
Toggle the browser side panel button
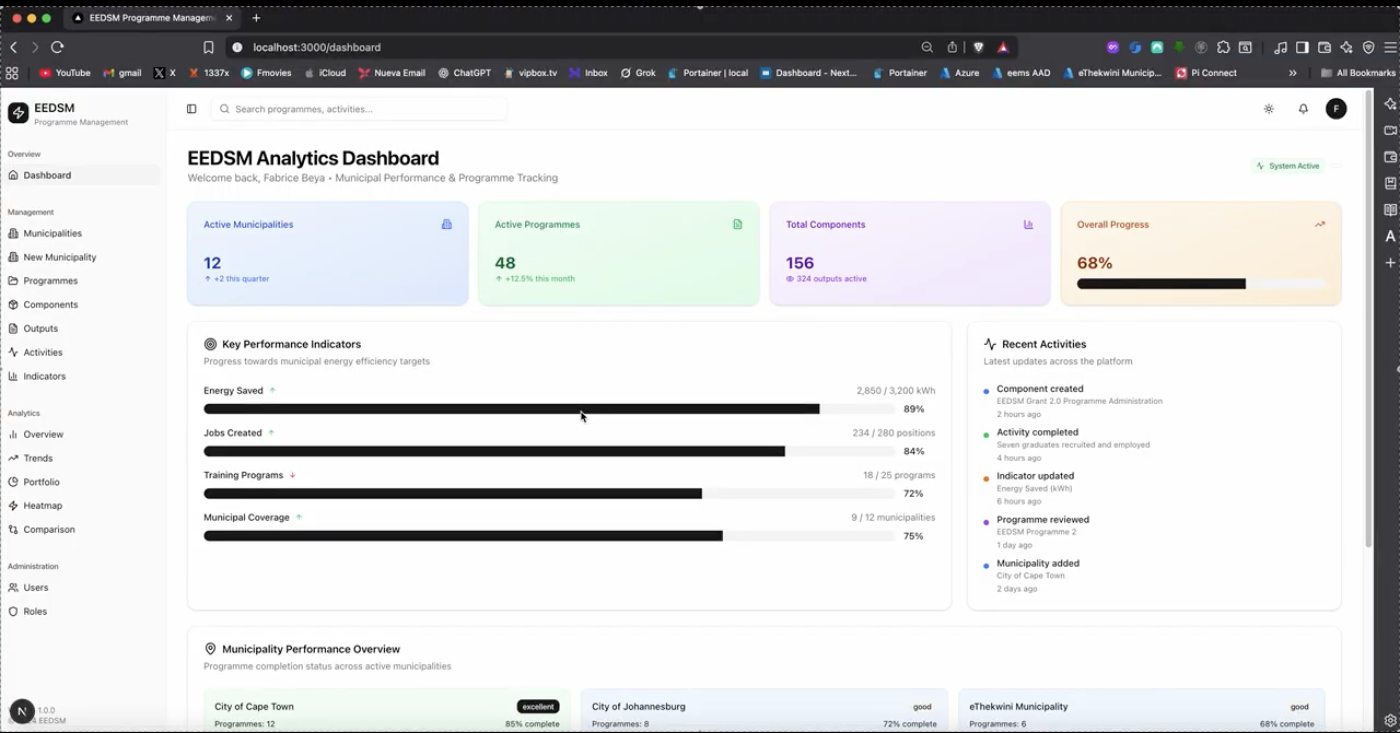pyautogui.click(x=1302, y=47)
